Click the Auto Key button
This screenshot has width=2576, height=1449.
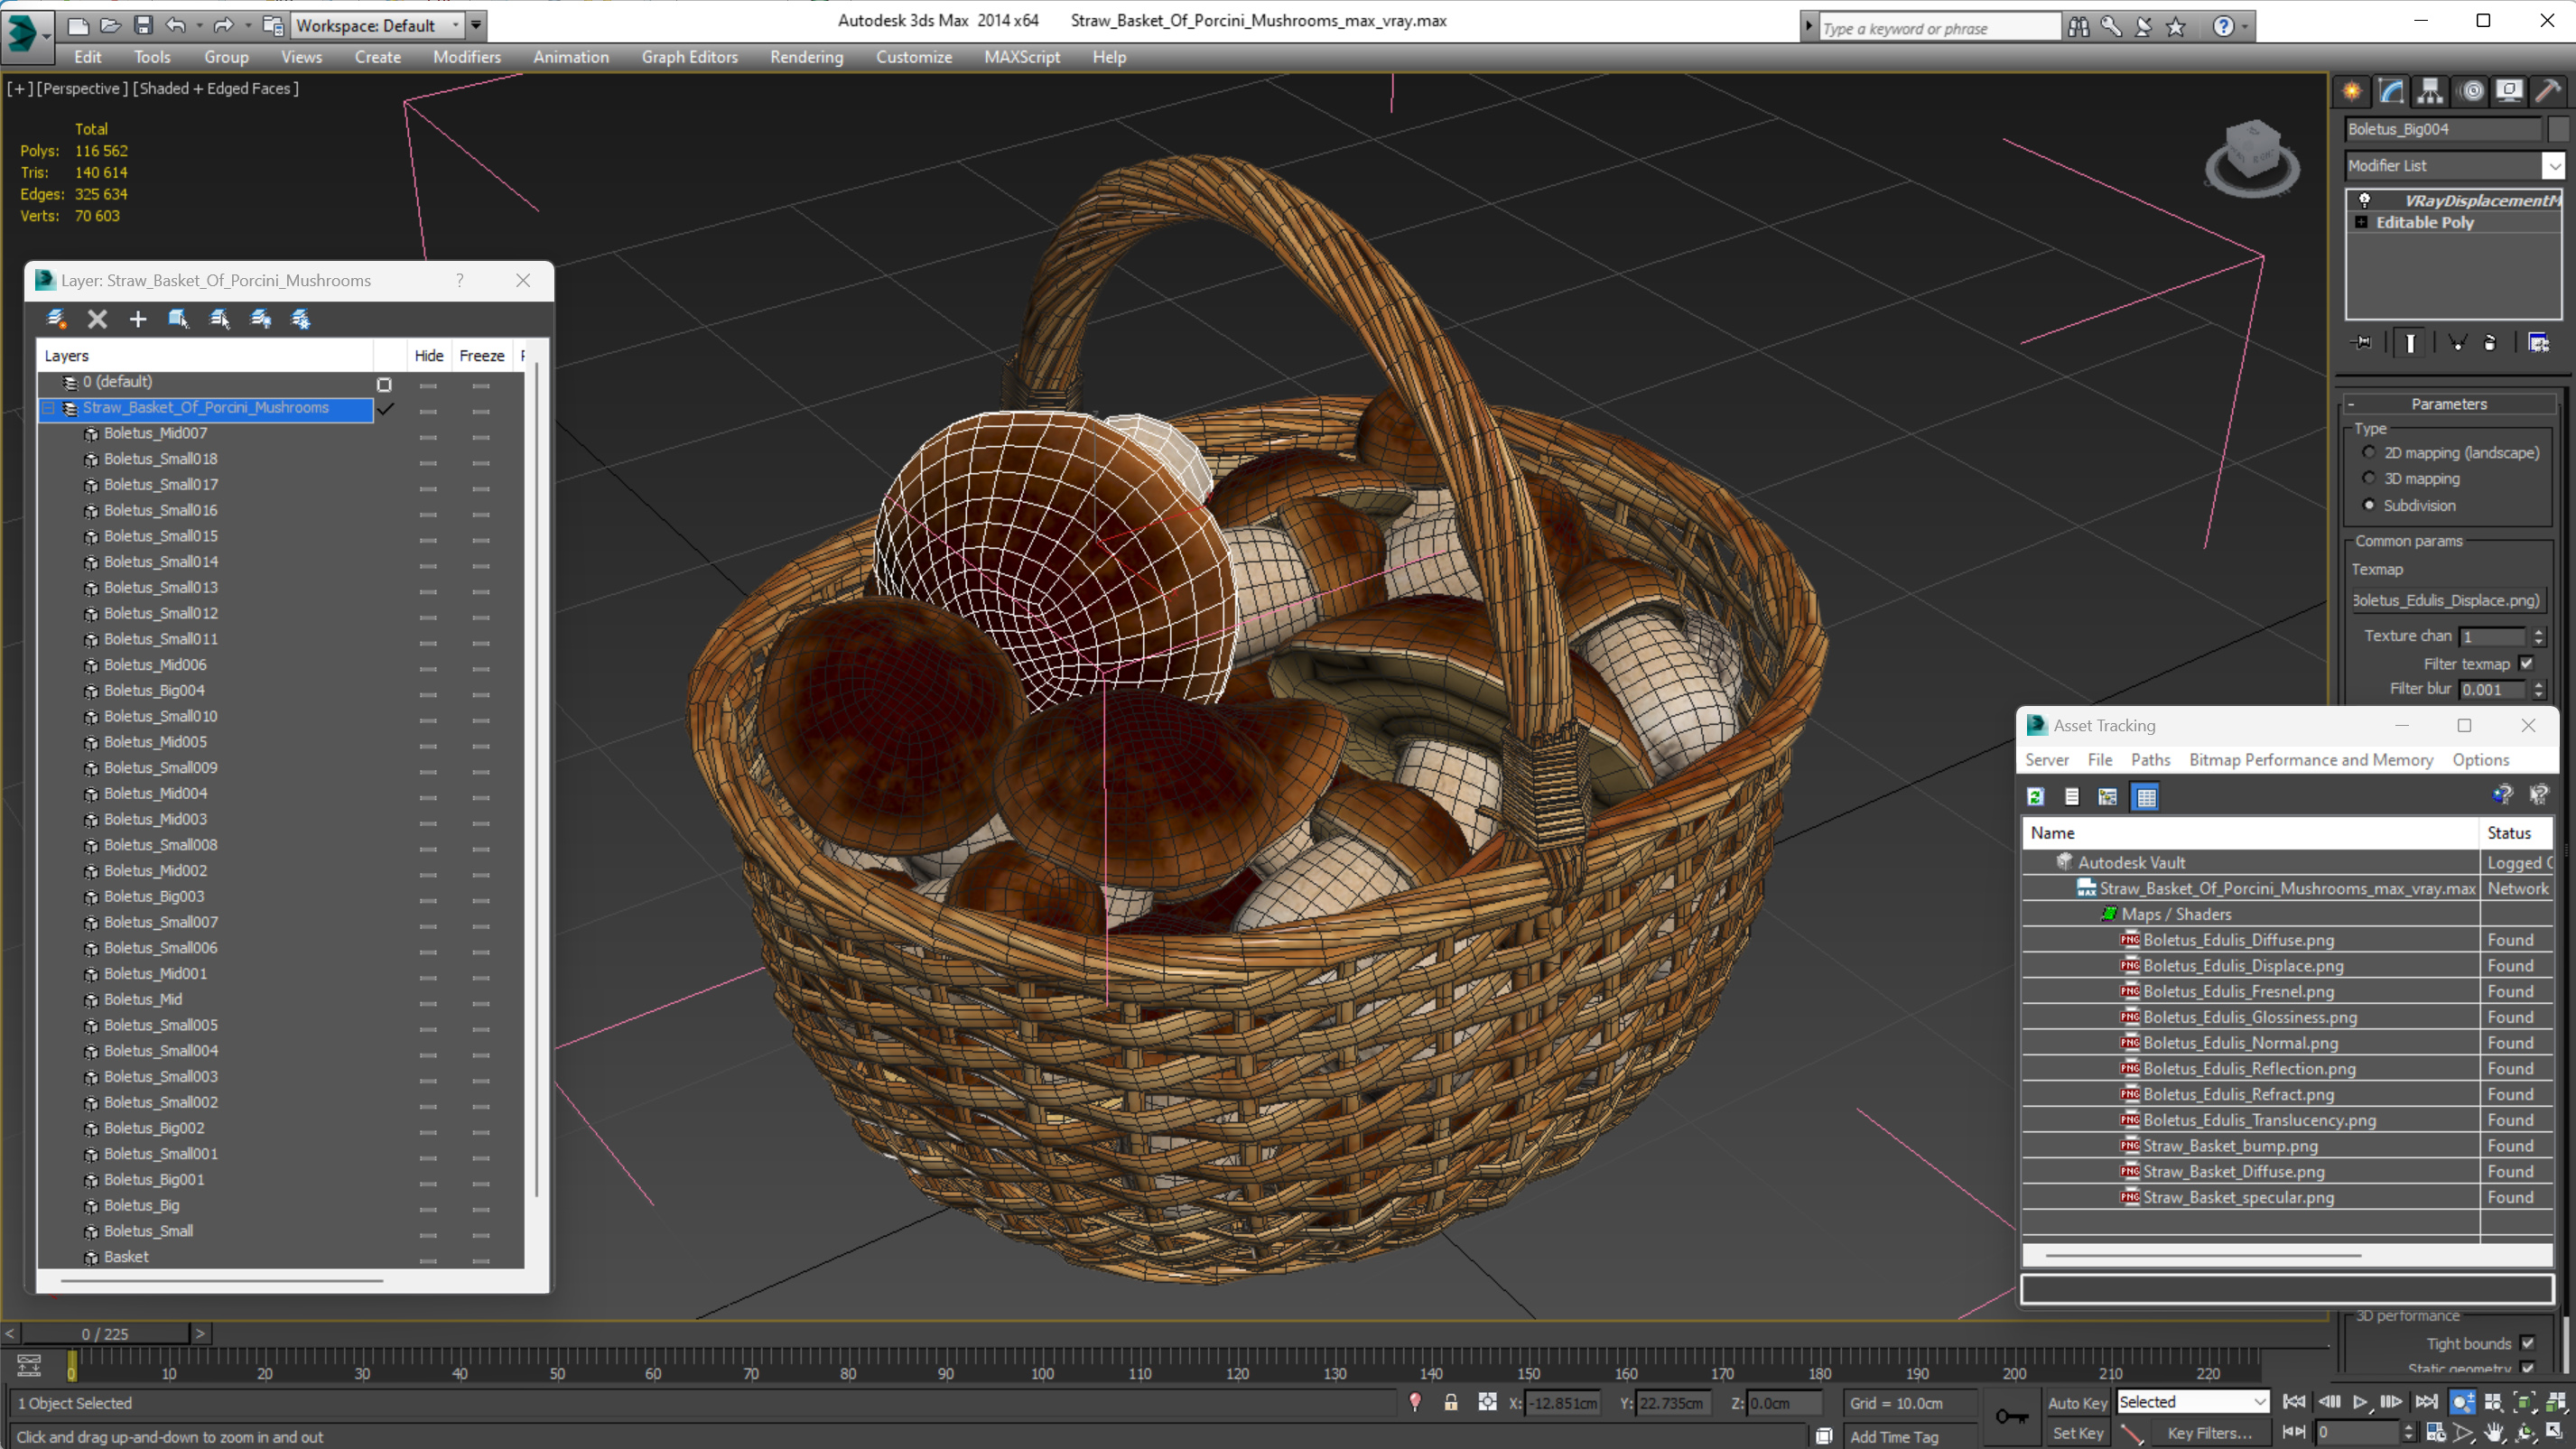pyautogui.click(x=2077, y=1403)
